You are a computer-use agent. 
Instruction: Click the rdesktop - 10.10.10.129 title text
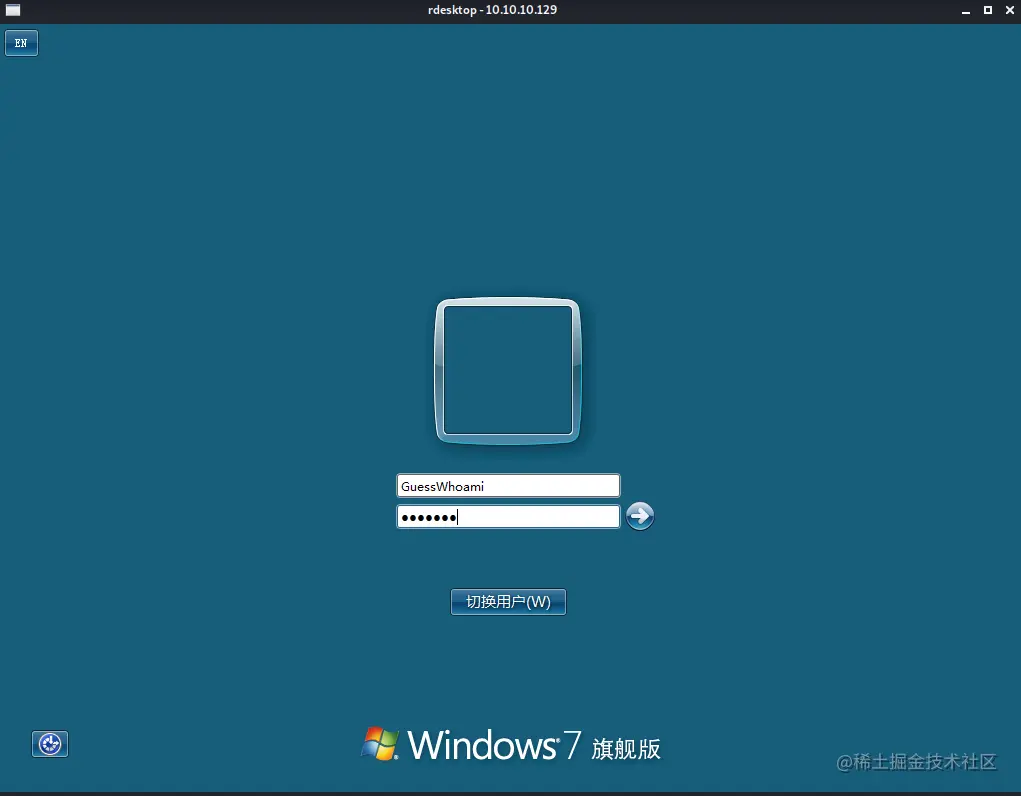coord(492,10)
